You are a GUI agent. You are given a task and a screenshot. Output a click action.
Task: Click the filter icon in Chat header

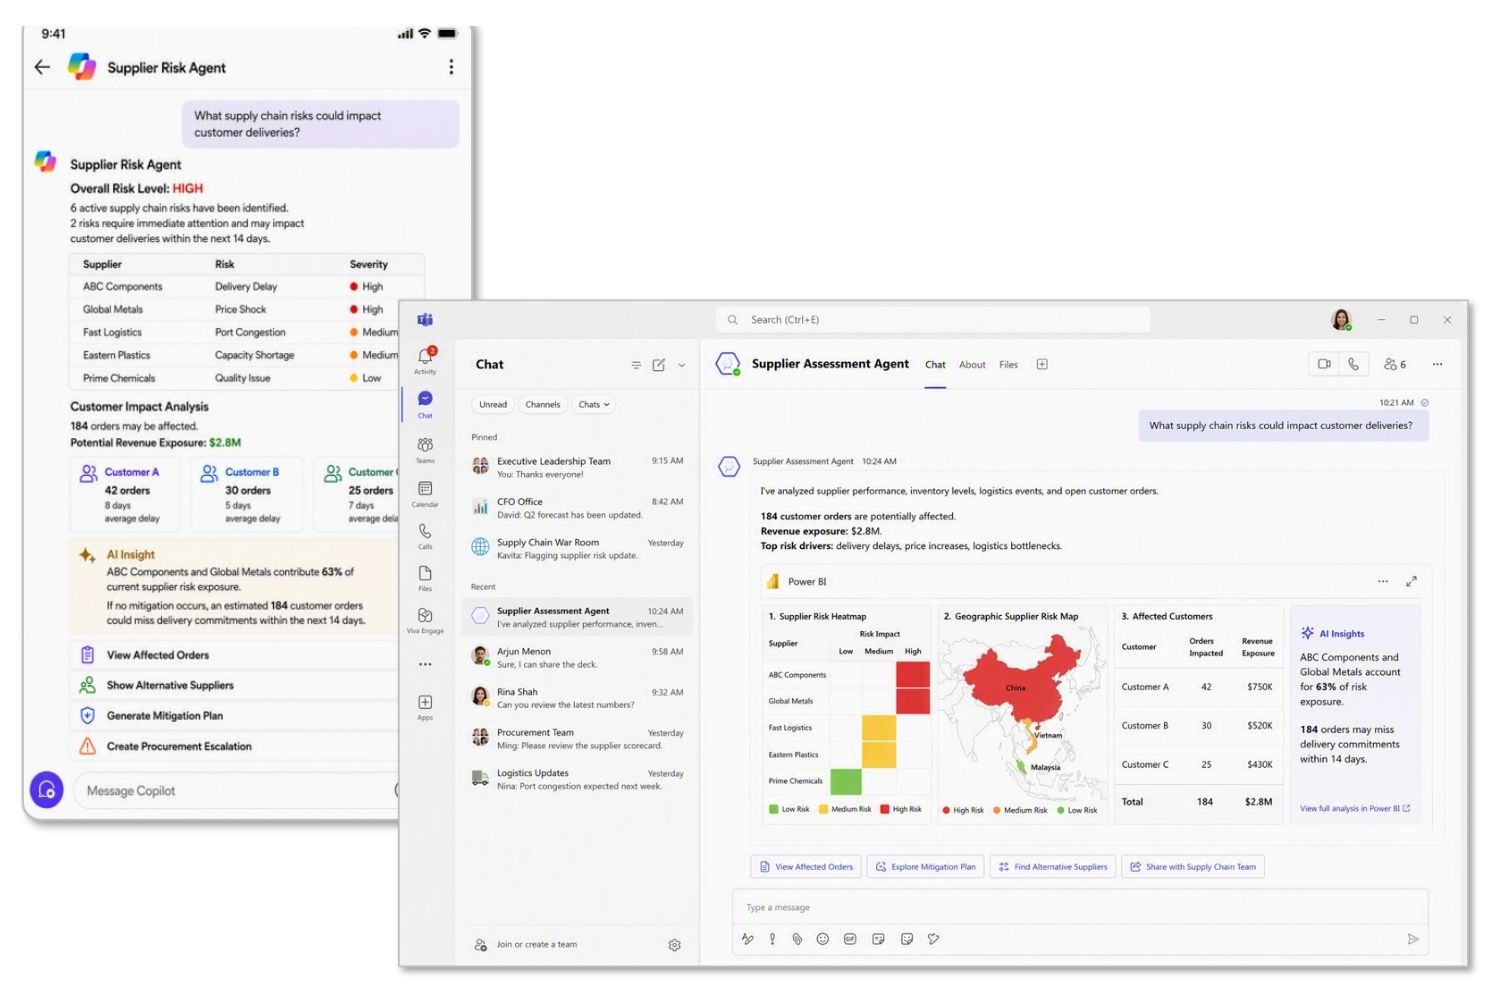(x=636, y=365)
